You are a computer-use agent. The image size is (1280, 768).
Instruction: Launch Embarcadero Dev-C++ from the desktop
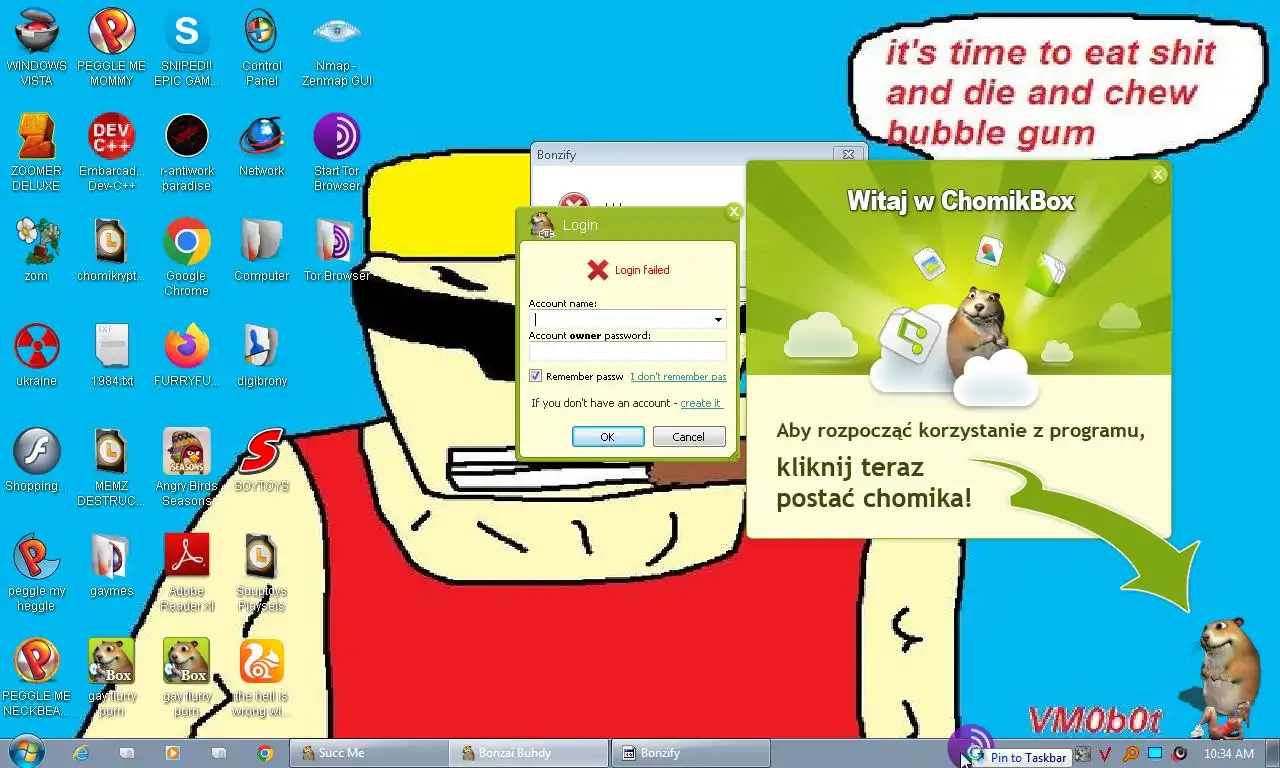(x=112, y=152)
